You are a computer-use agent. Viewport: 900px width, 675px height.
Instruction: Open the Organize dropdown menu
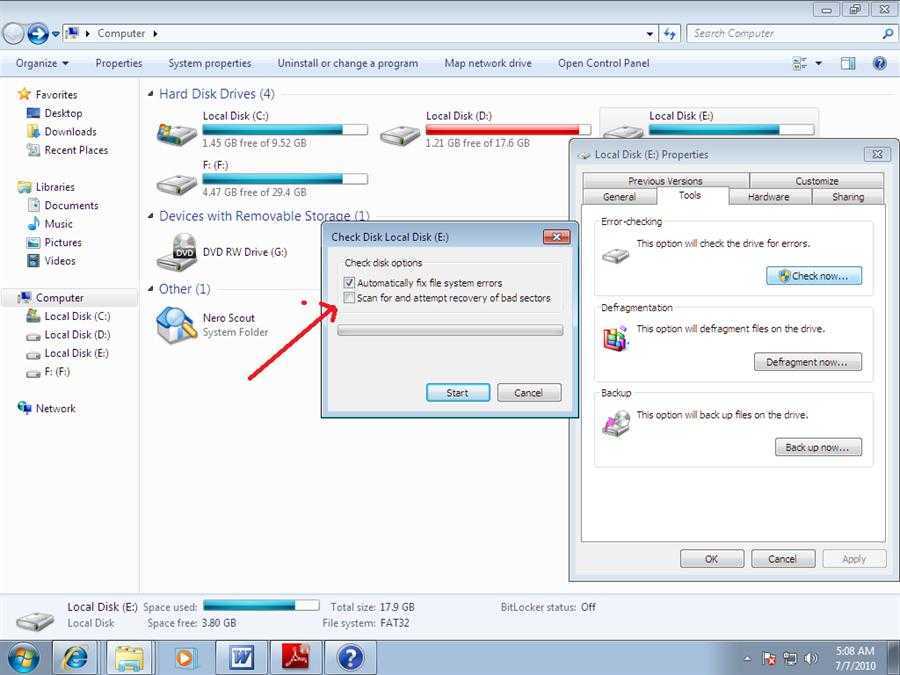(x=42, y=63)
